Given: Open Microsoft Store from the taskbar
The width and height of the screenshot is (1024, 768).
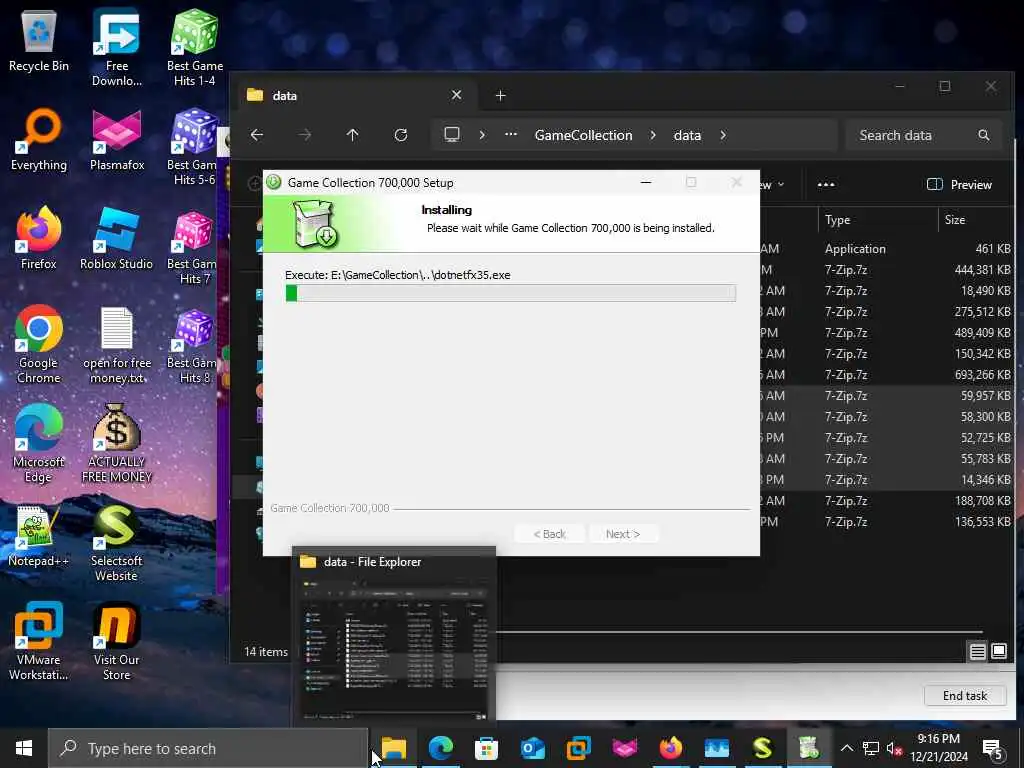Looking at the screenshot, I should coord(487,748).
